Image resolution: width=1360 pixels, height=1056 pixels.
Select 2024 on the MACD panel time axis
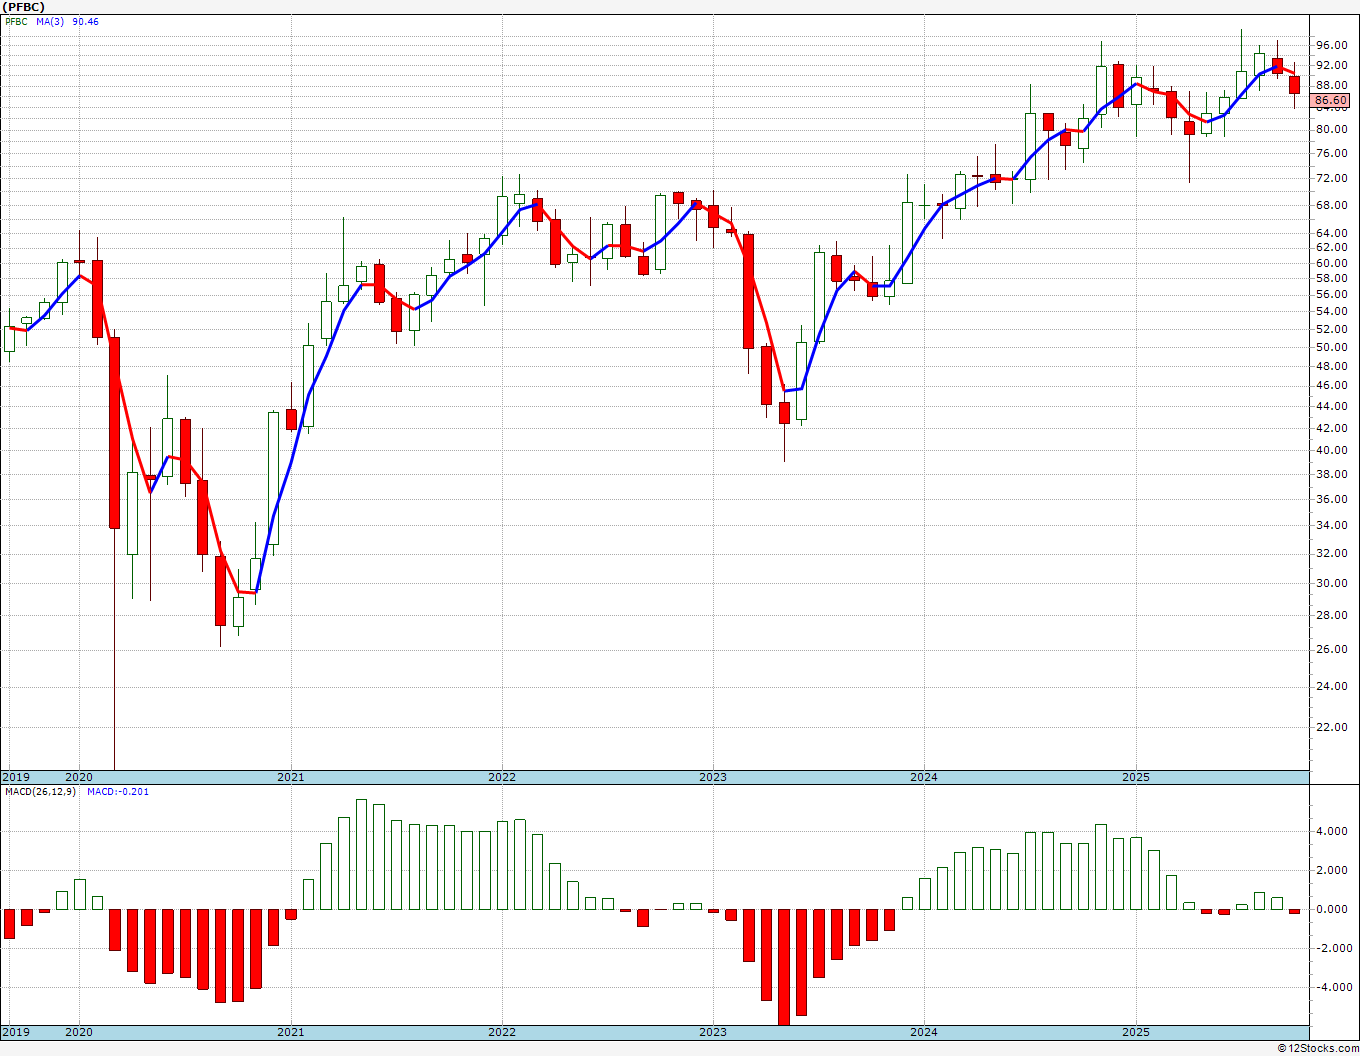[924, 1032]
